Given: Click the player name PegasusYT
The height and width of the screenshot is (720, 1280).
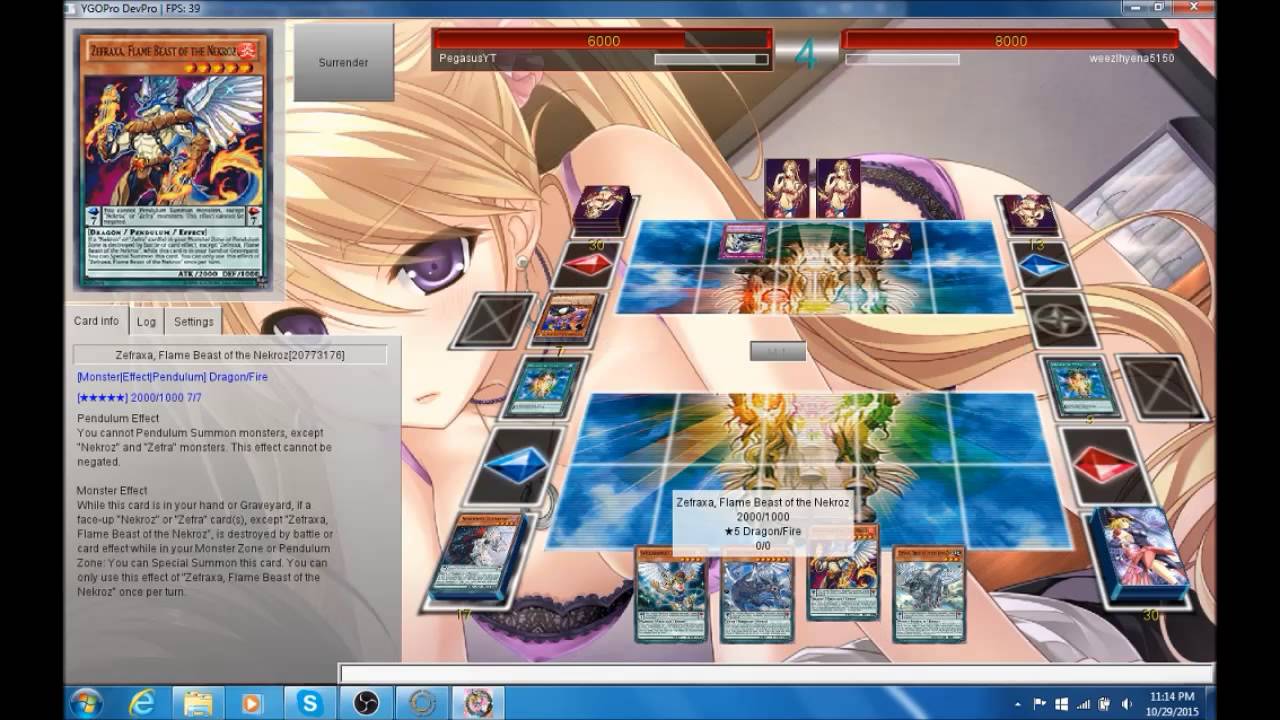Looking at the screenshot, I should [x=467, y=59].
